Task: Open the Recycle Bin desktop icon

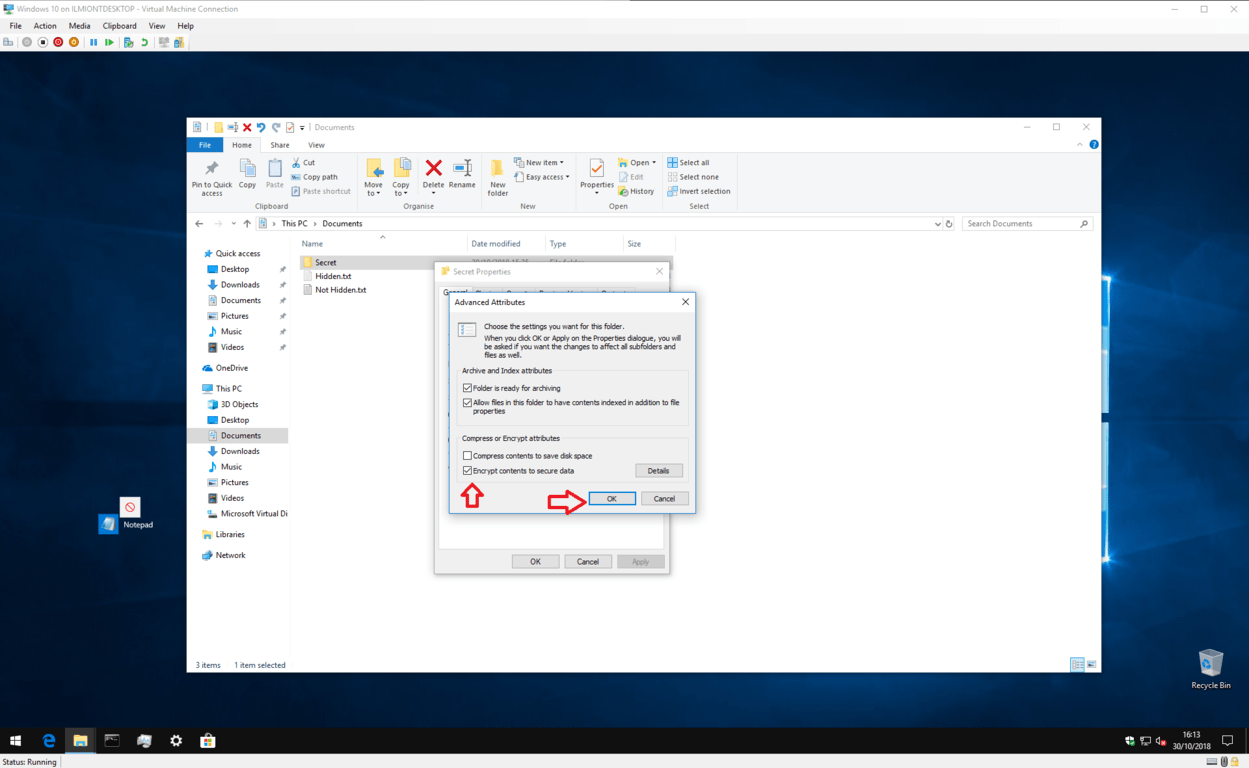Action: point(1211,669)
